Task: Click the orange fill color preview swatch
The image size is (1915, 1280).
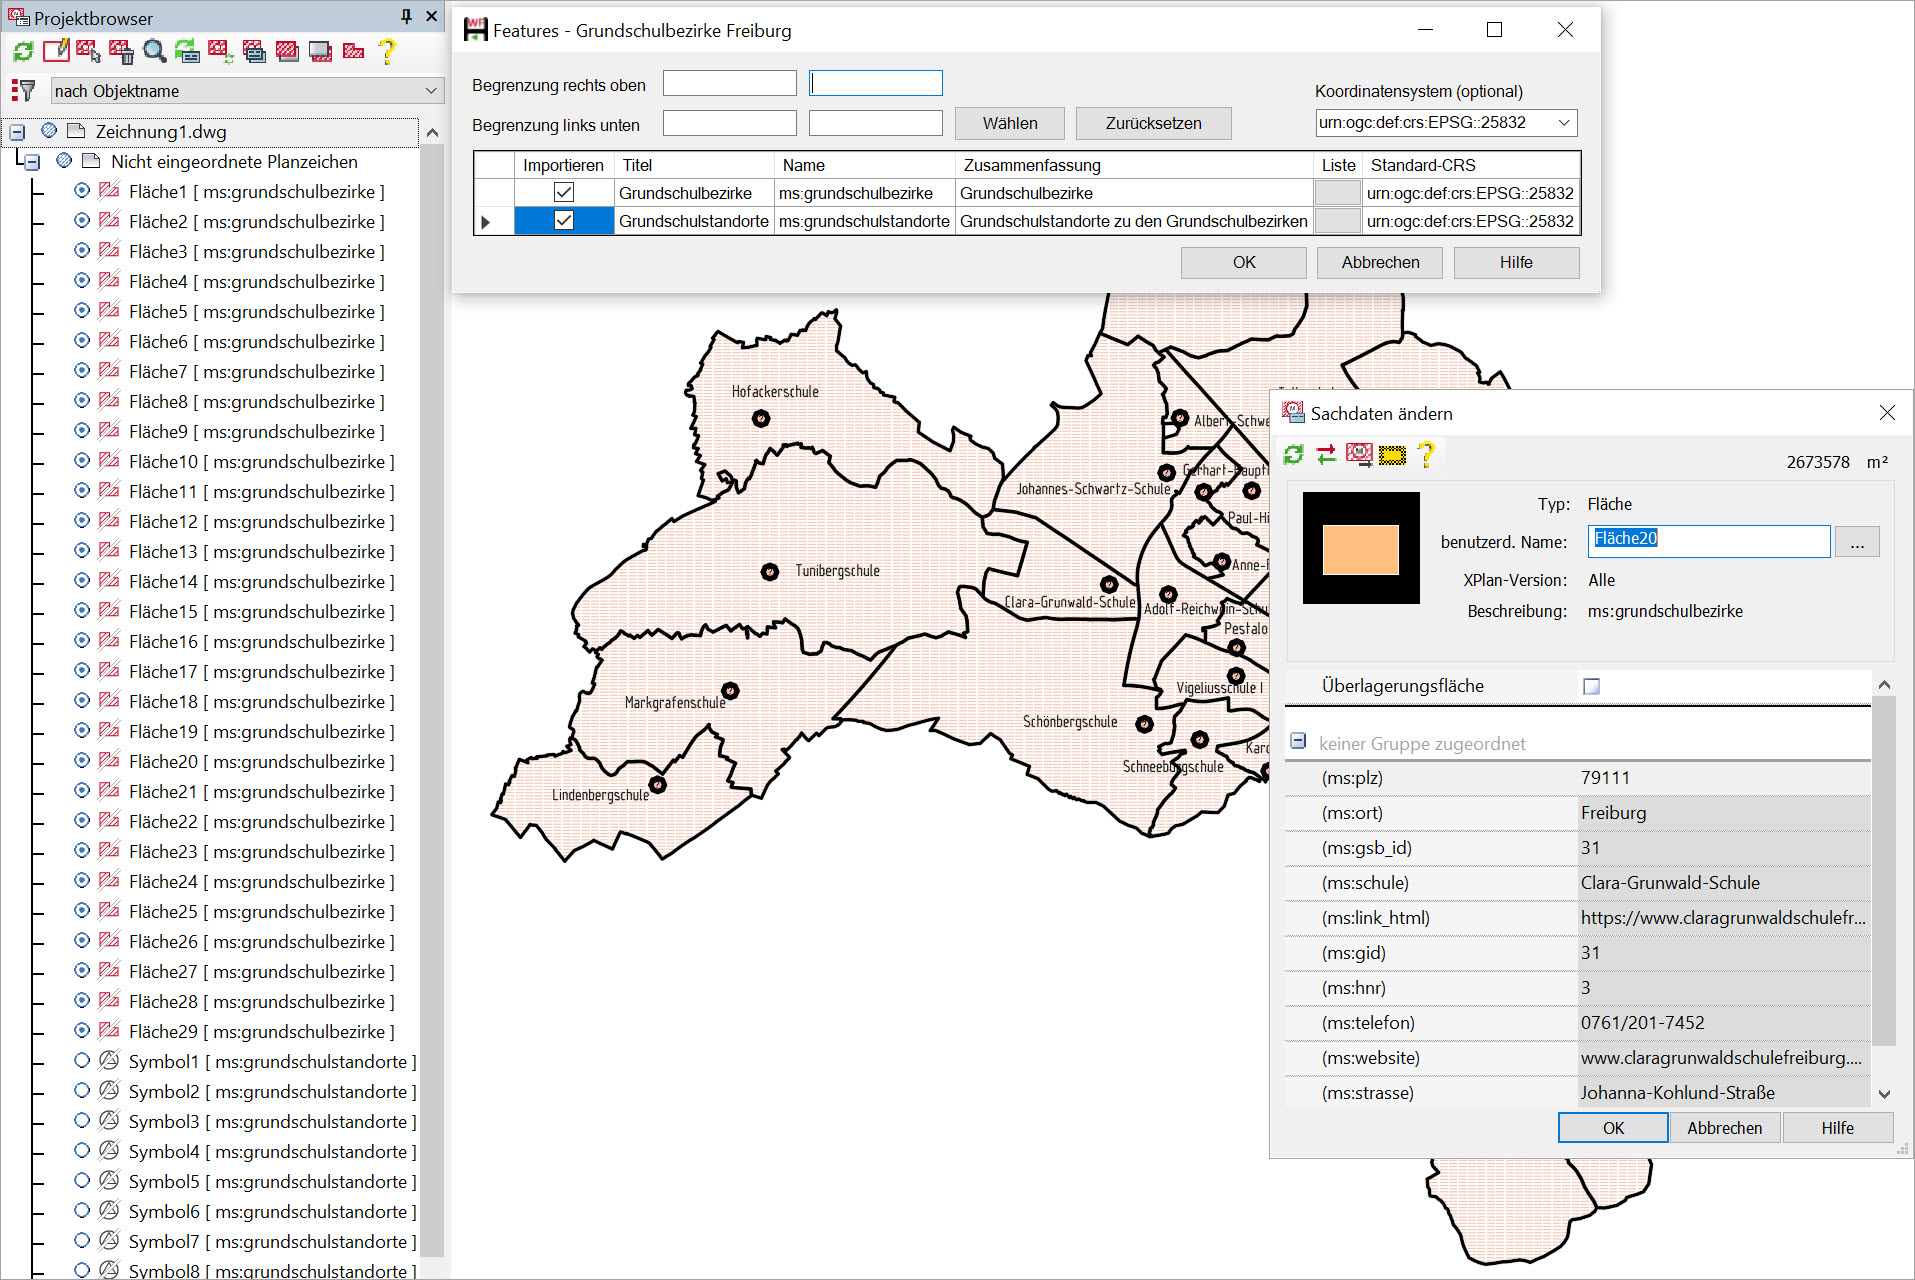Action: tap(1360, 549)
